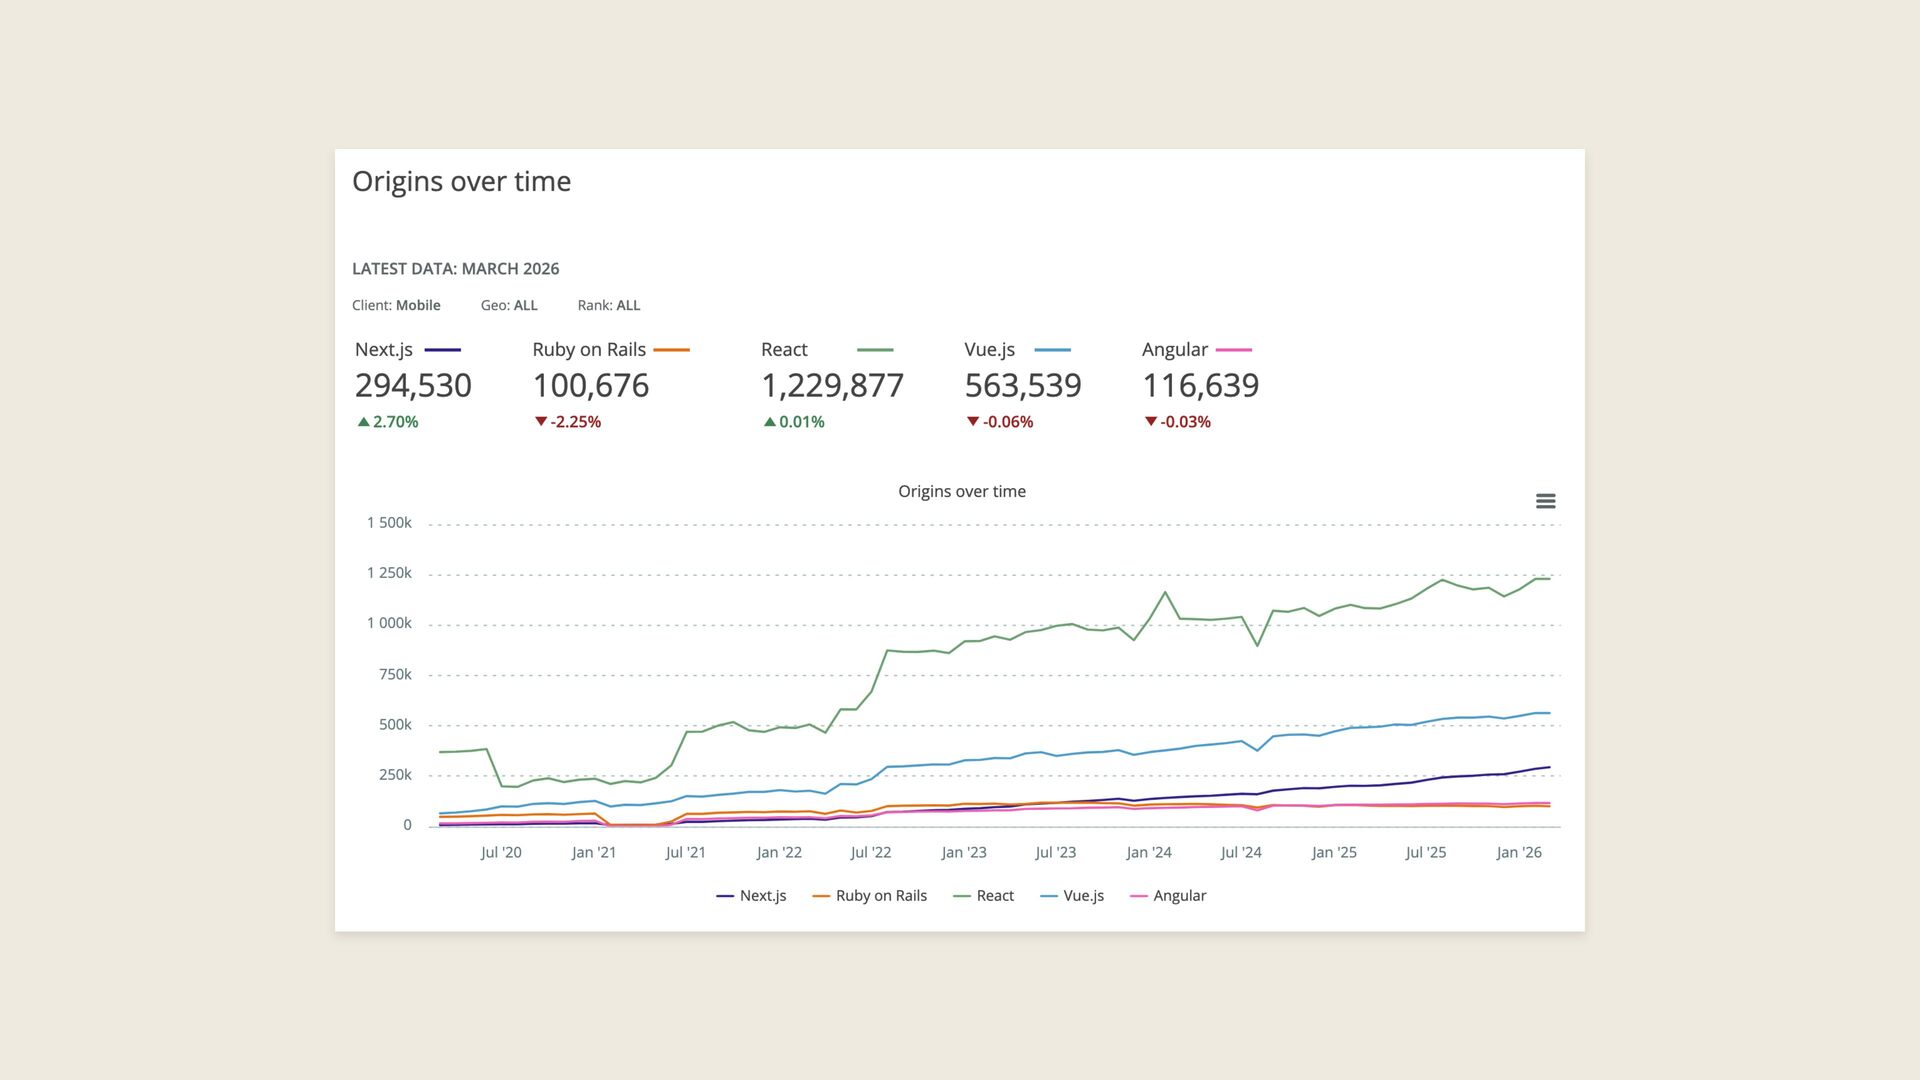Click the Ruby on Rails down arrow indicator
The image size is (1920, 1080).
(541, 422)
